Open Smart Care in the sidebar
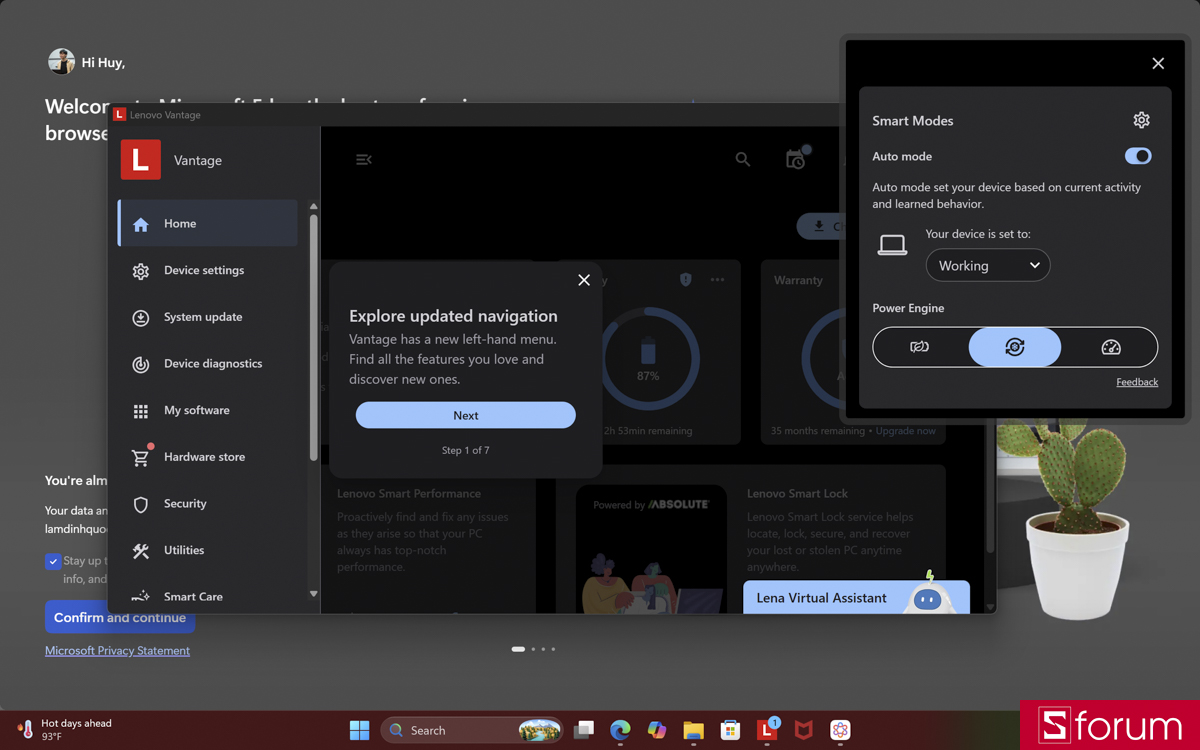This screenshot has width=1200, height=750. (208, 596)
